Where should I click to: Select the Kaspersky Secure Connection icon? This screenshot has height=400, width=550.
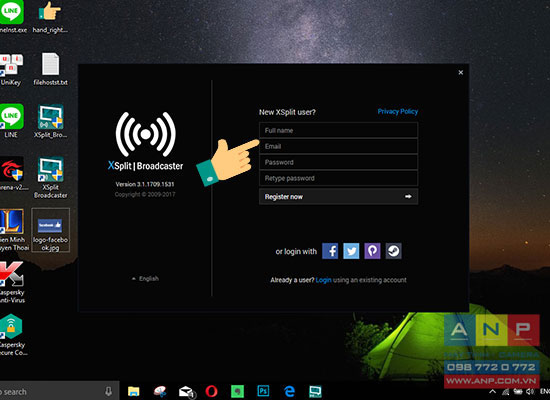12,335
